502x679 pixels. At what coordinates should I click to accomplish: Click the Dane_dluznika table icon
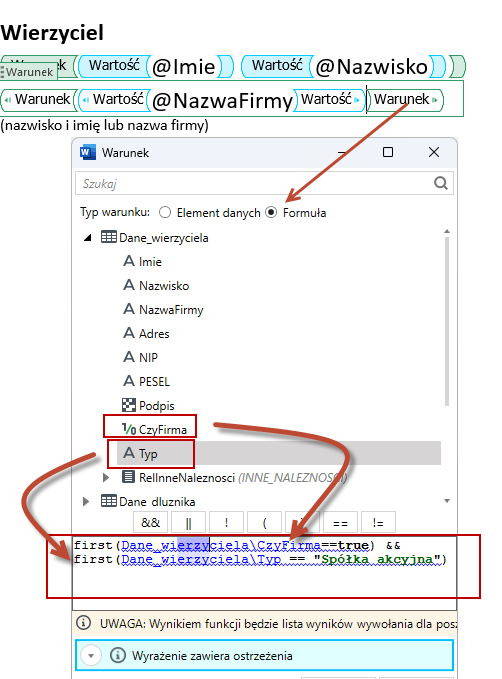pyautogui.click(x=109, y=501)
